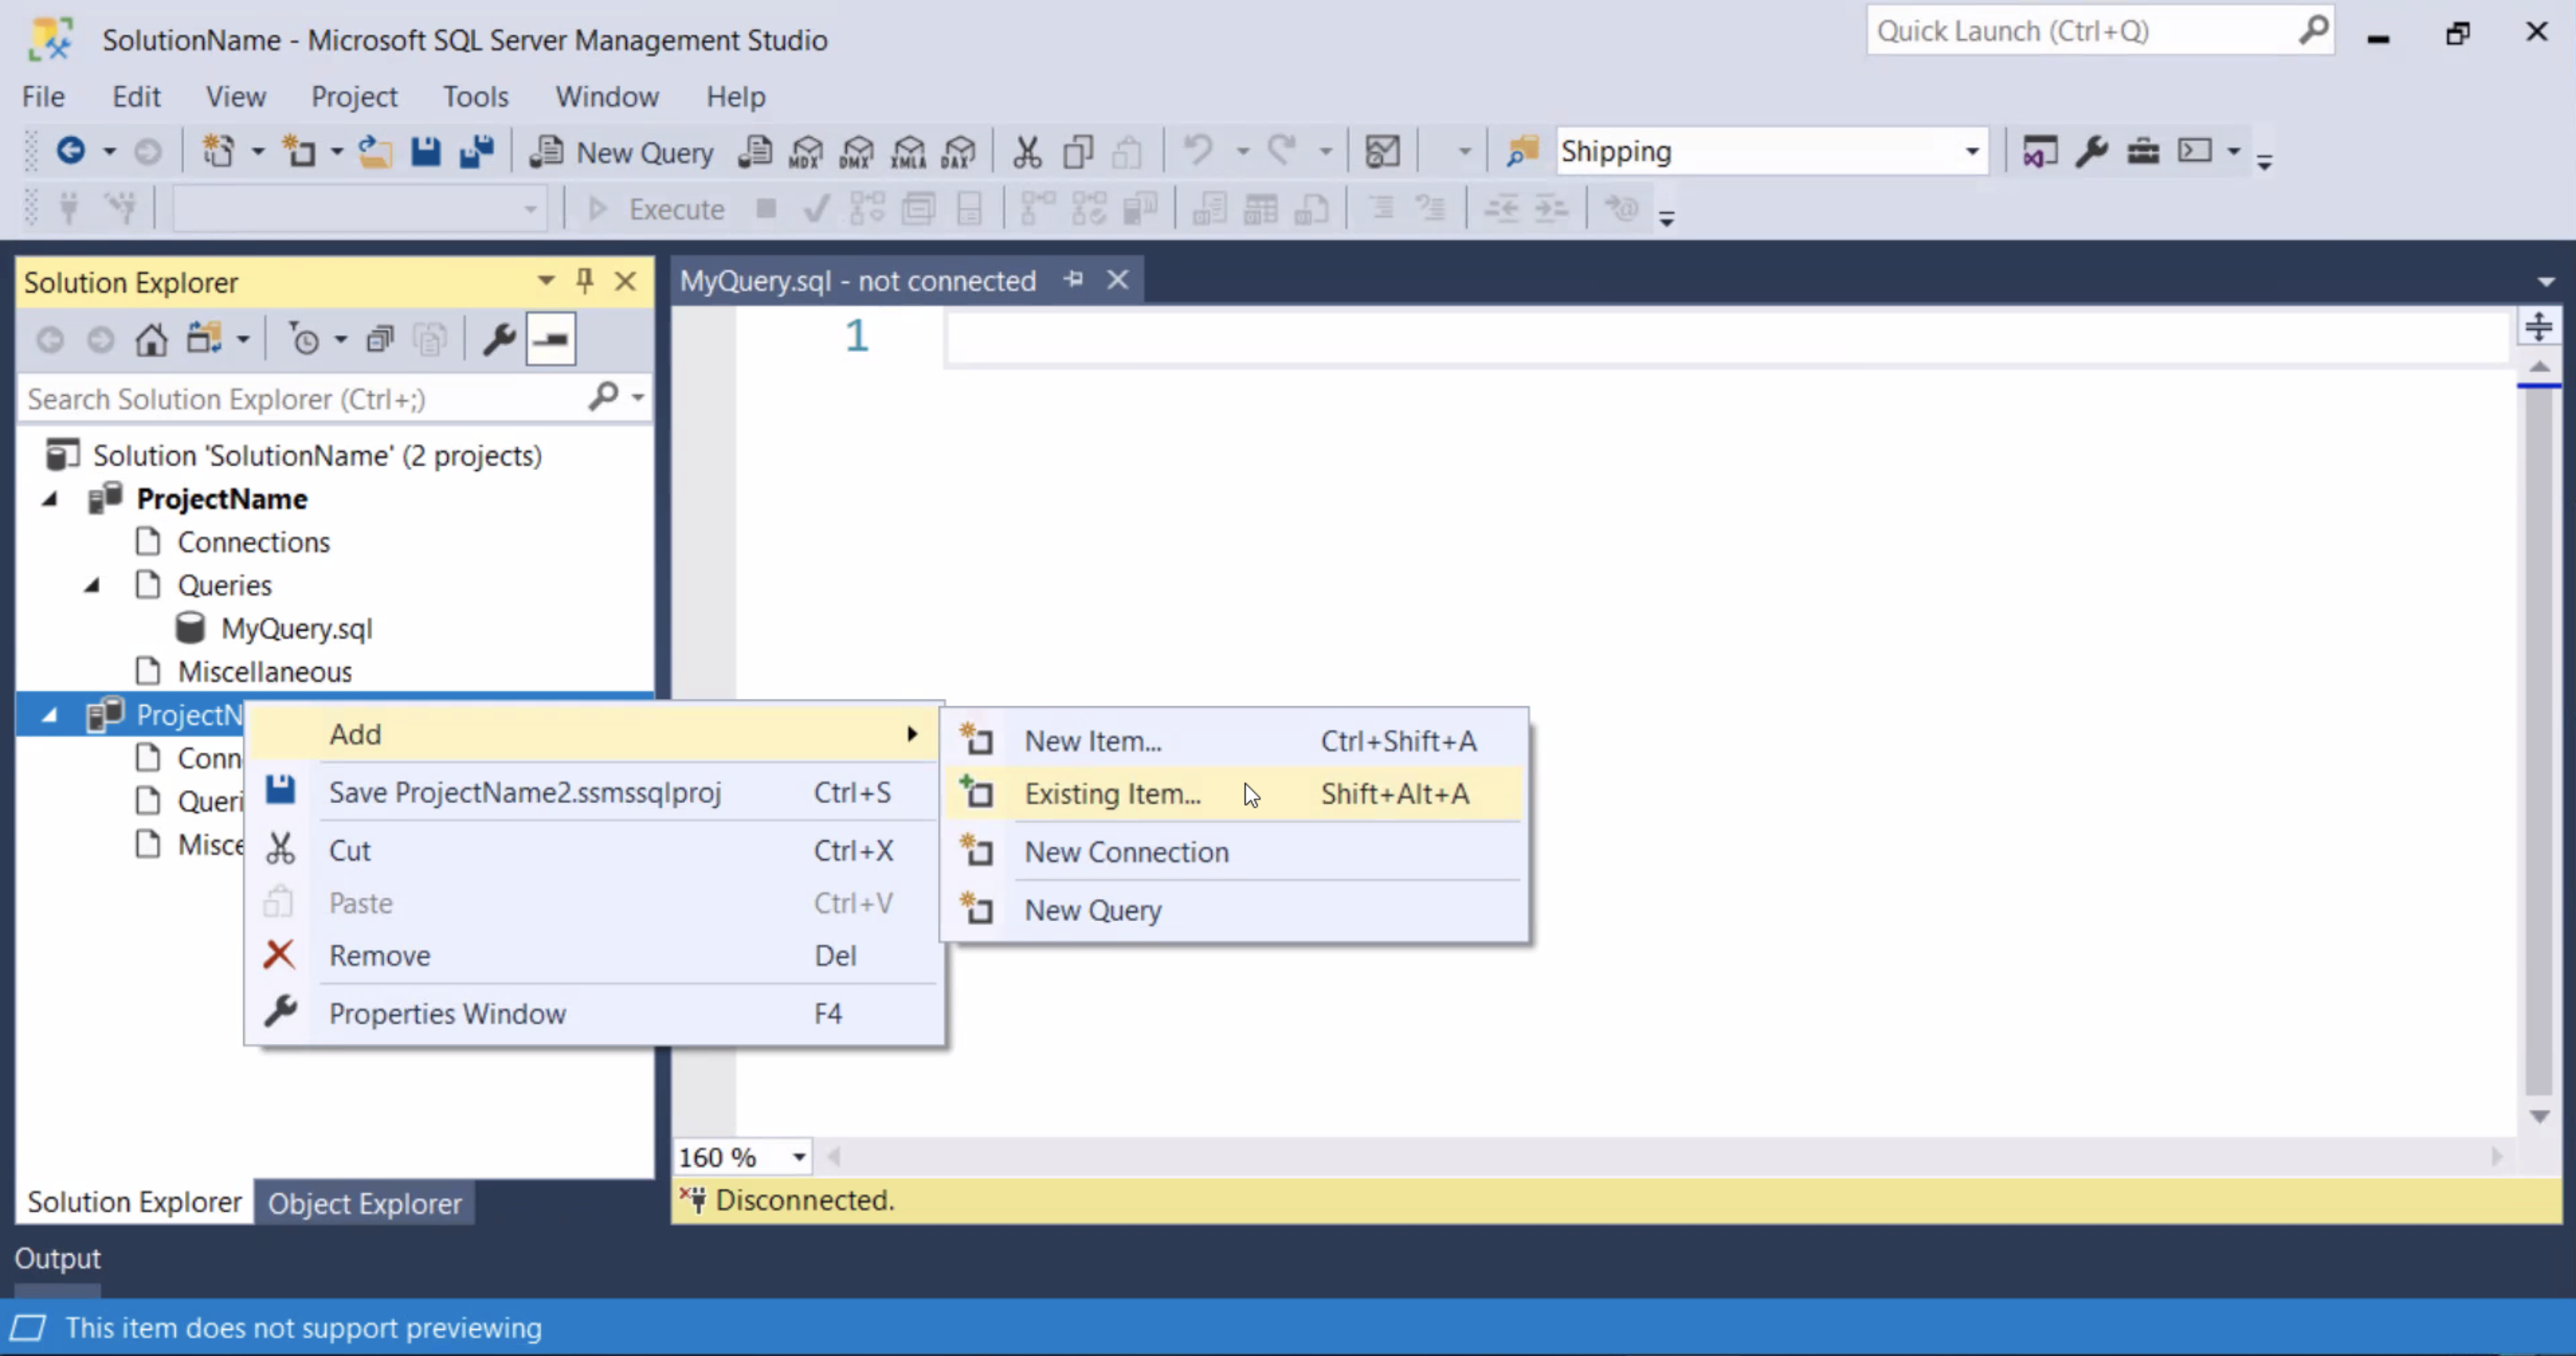Click the Solution Explorer properties wrench

click(x=499, y=340)
